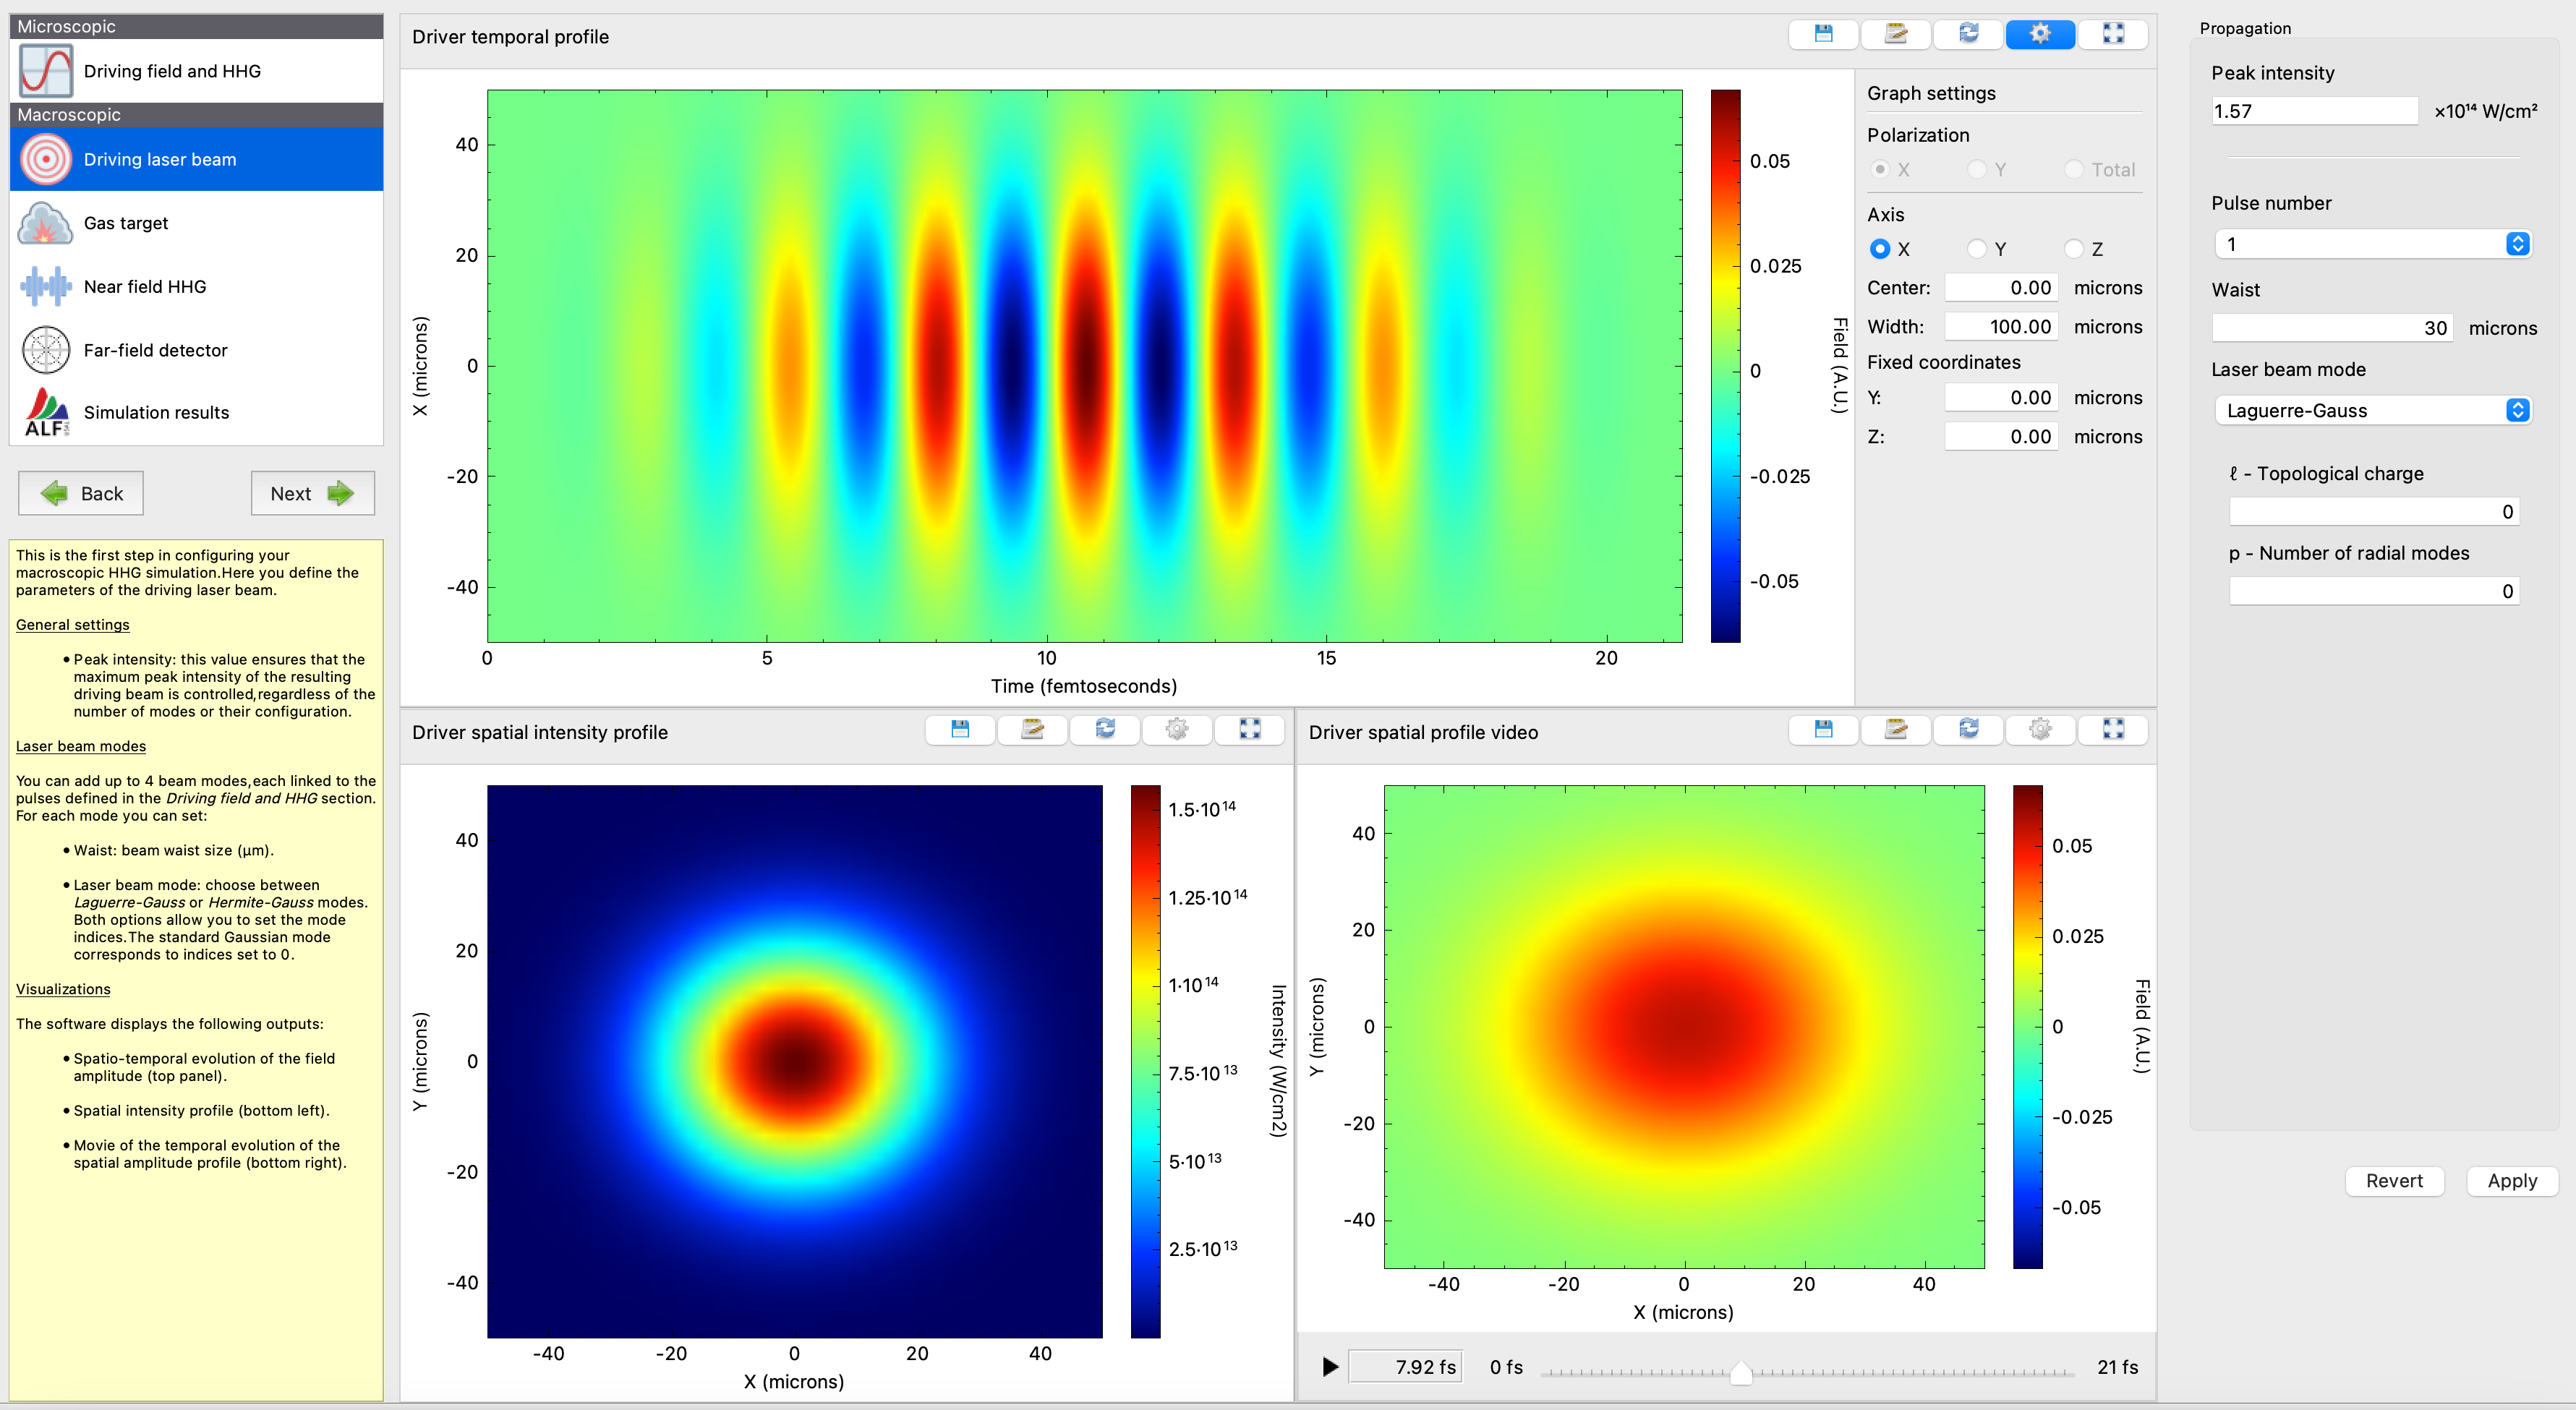Open the Laser beam mode dropdown
2576x1410 pixels.
coord(2373,410)
